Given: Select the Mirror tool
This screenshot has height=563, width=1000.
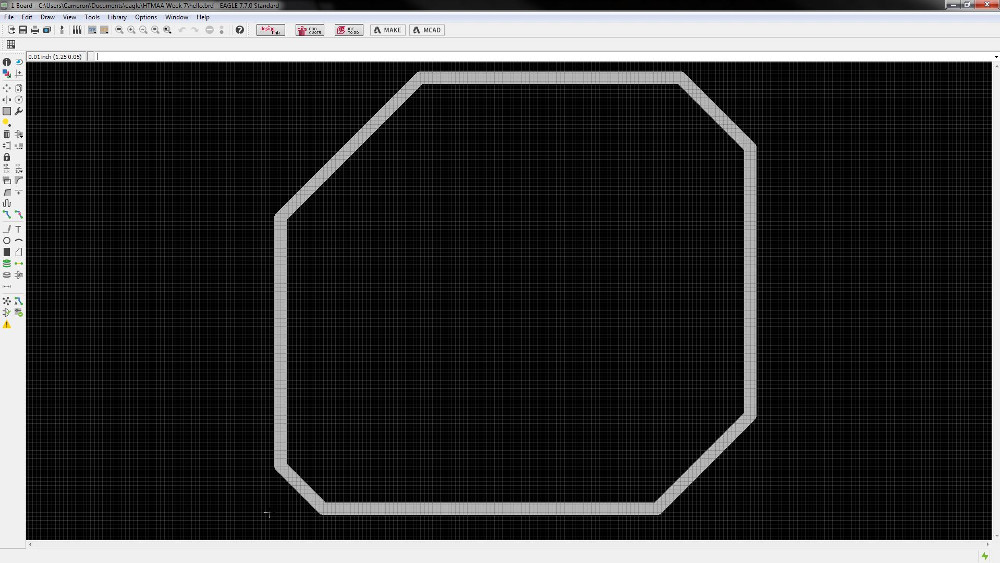Looking at the screenshot, I should pos(7,100).
